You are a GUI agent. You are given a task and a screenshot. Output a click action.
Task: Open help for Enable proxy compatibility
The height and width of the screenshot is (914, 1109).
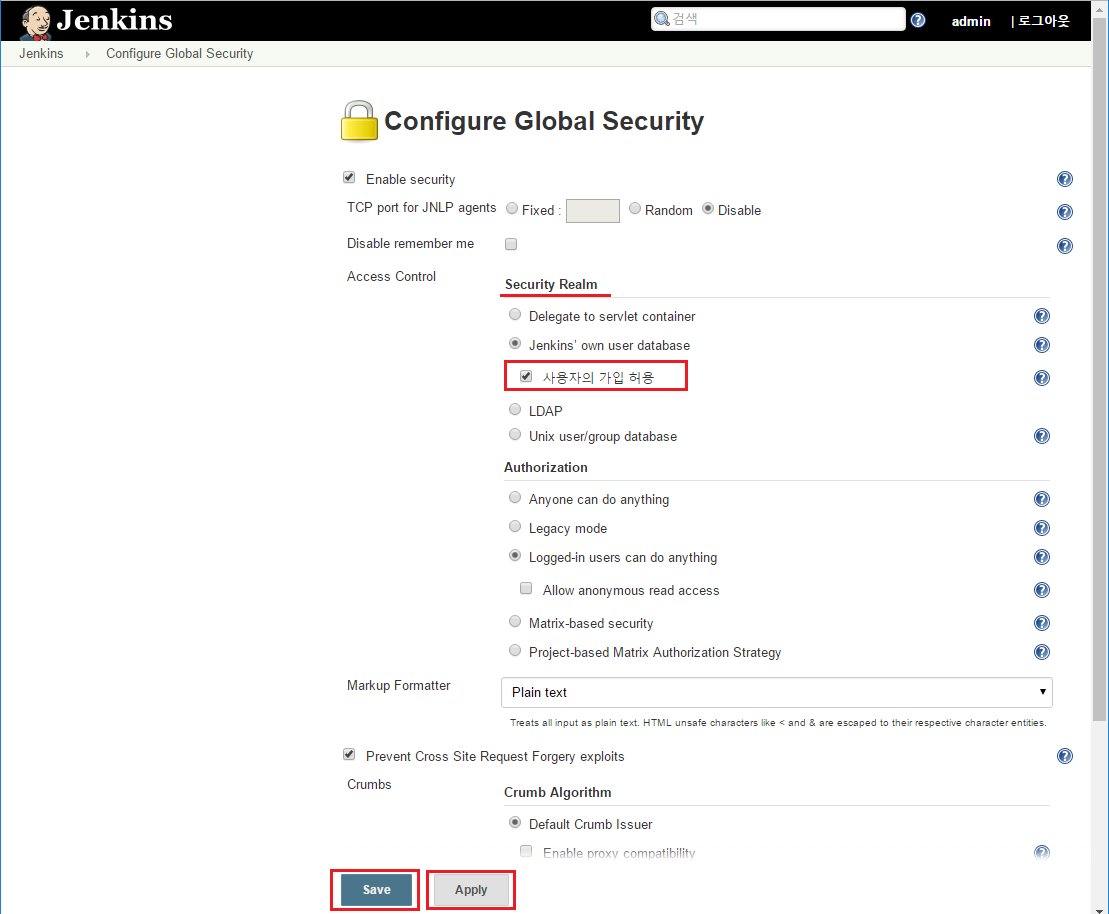(x=1041, y=852)
